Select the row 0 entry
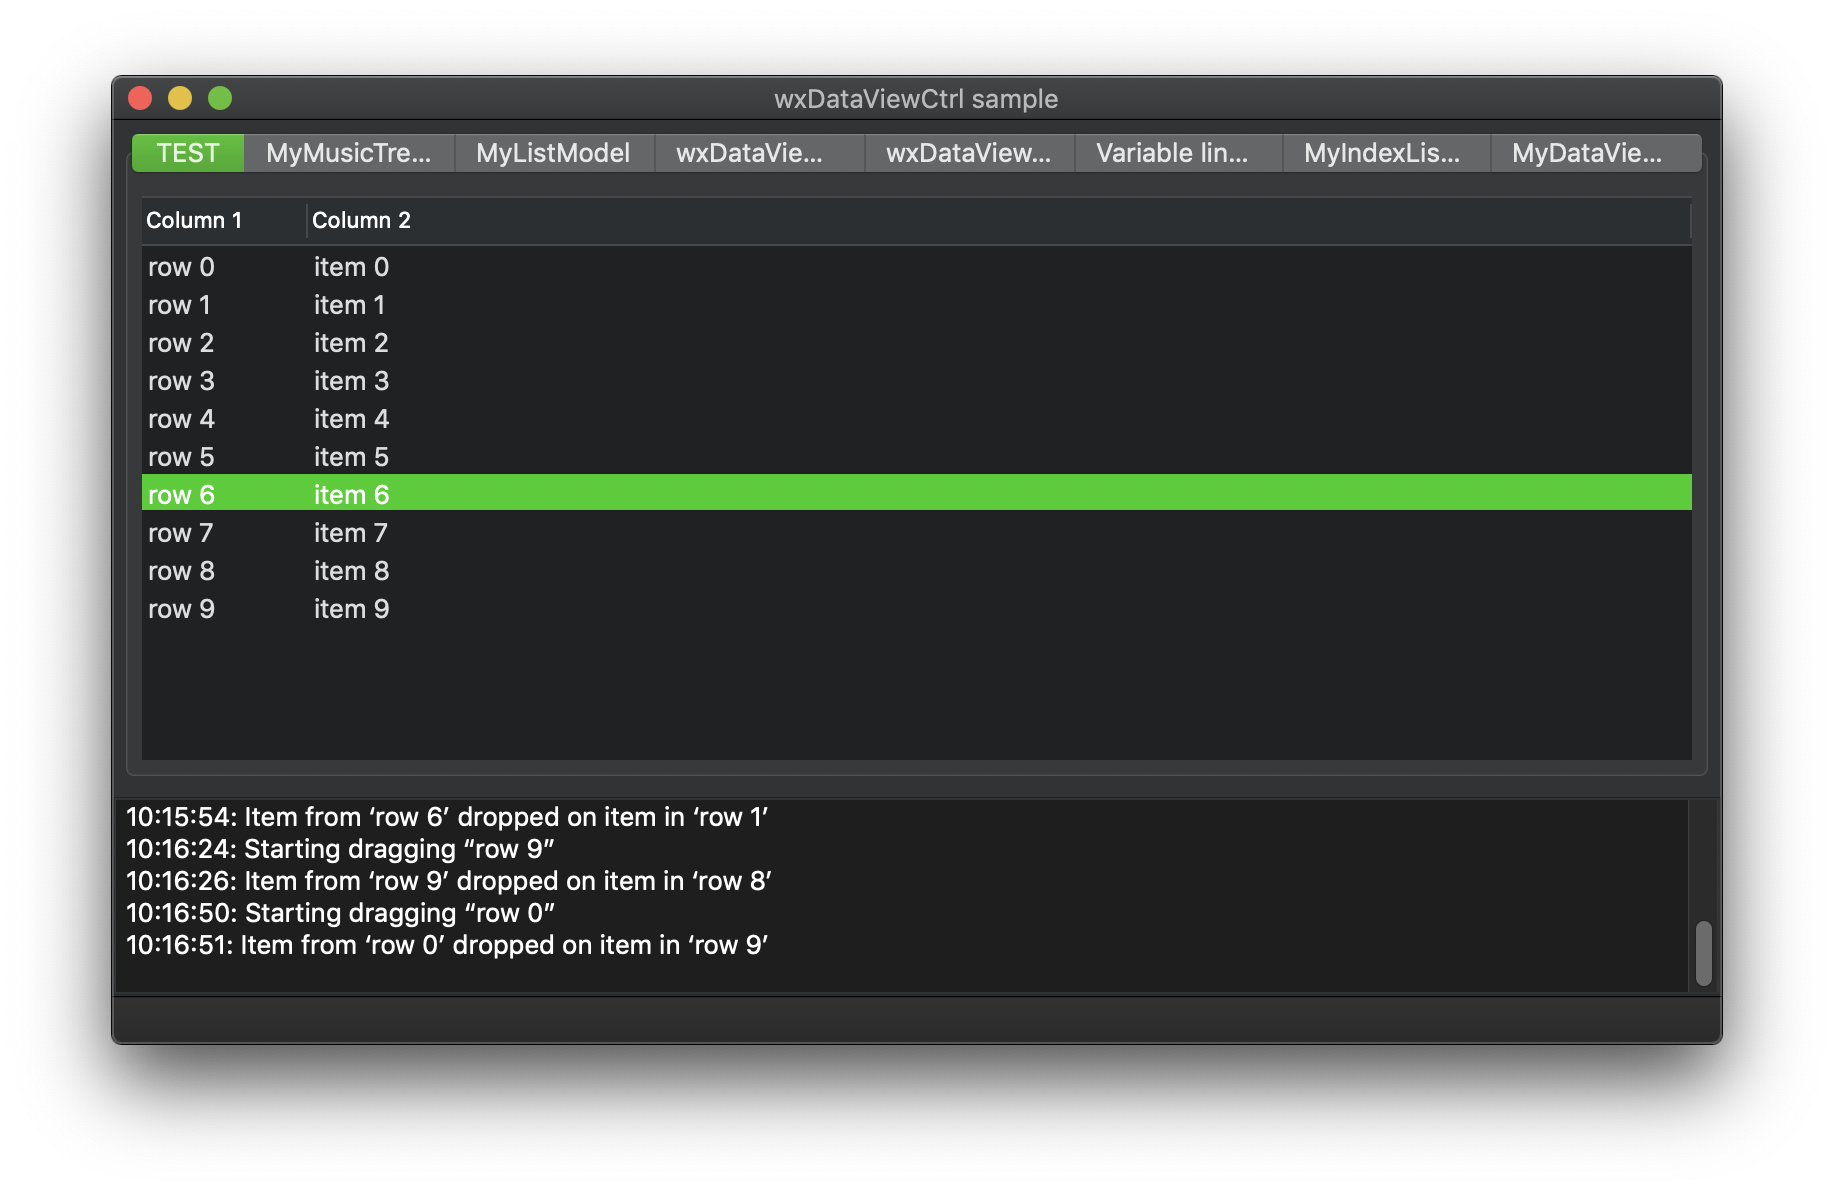The image size is (1834, 1192). pos(182,267)
